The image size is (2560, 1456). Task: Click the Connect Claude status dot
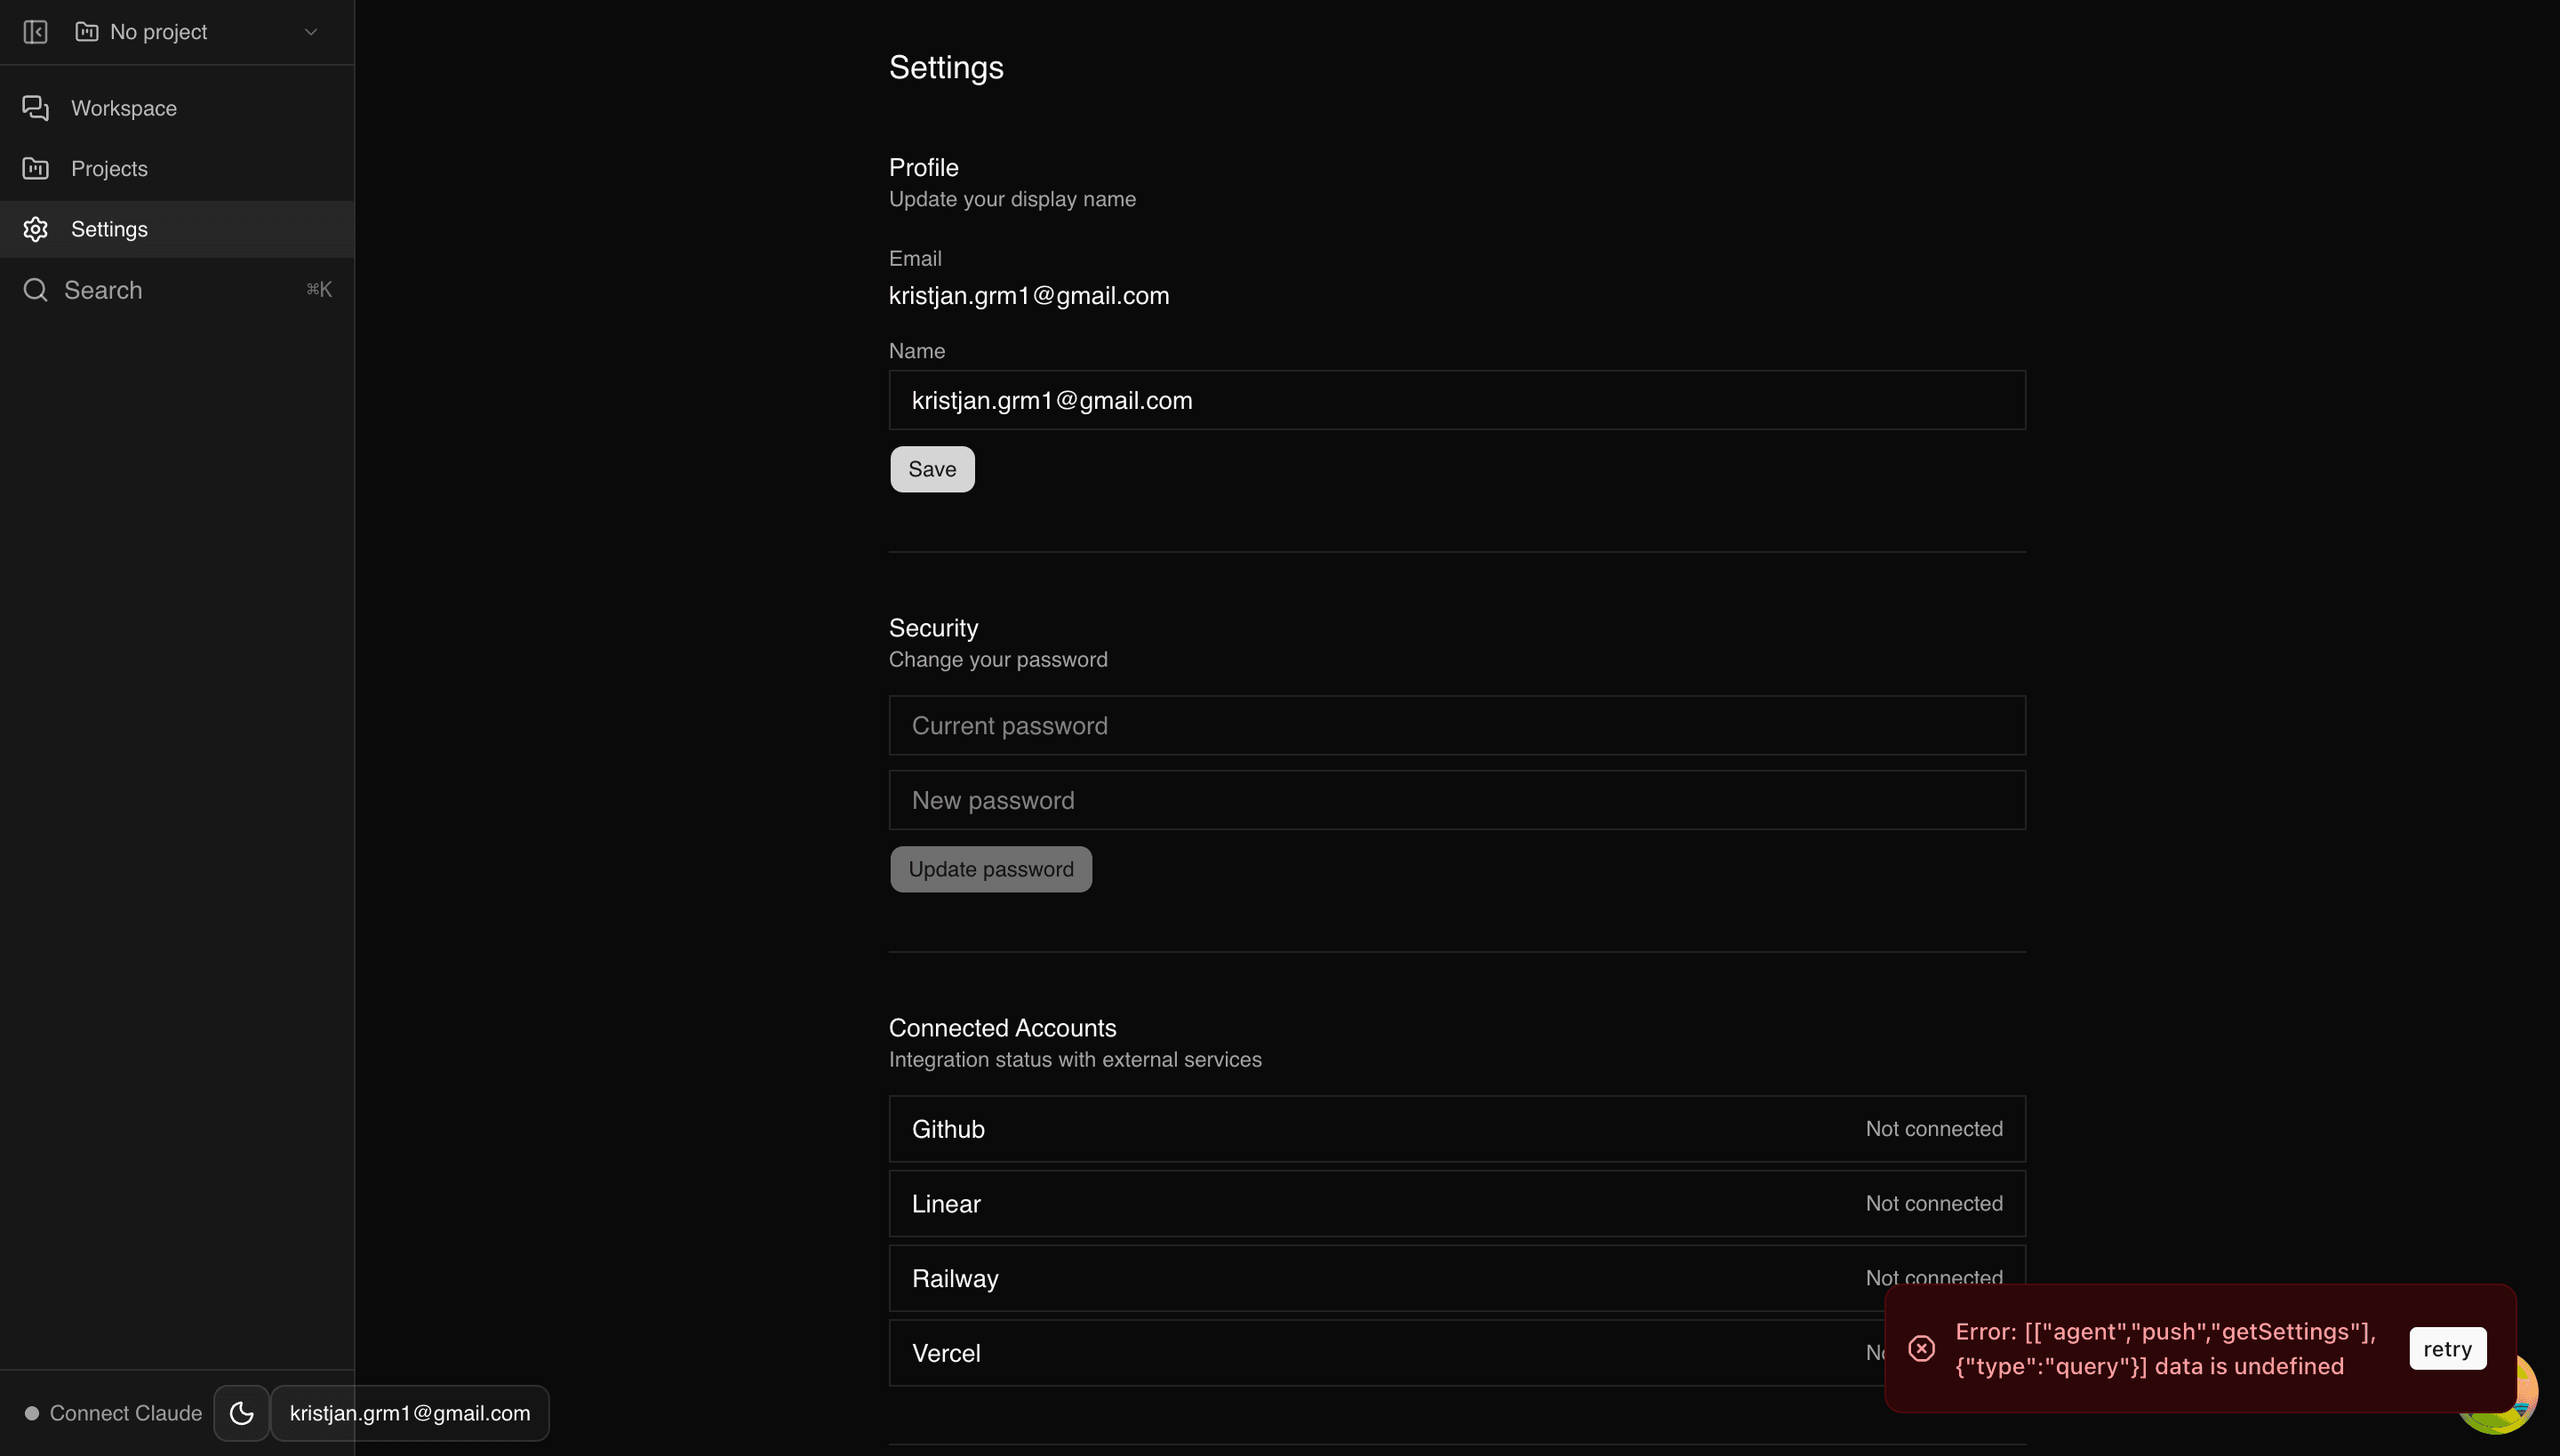pos(32,1413)
